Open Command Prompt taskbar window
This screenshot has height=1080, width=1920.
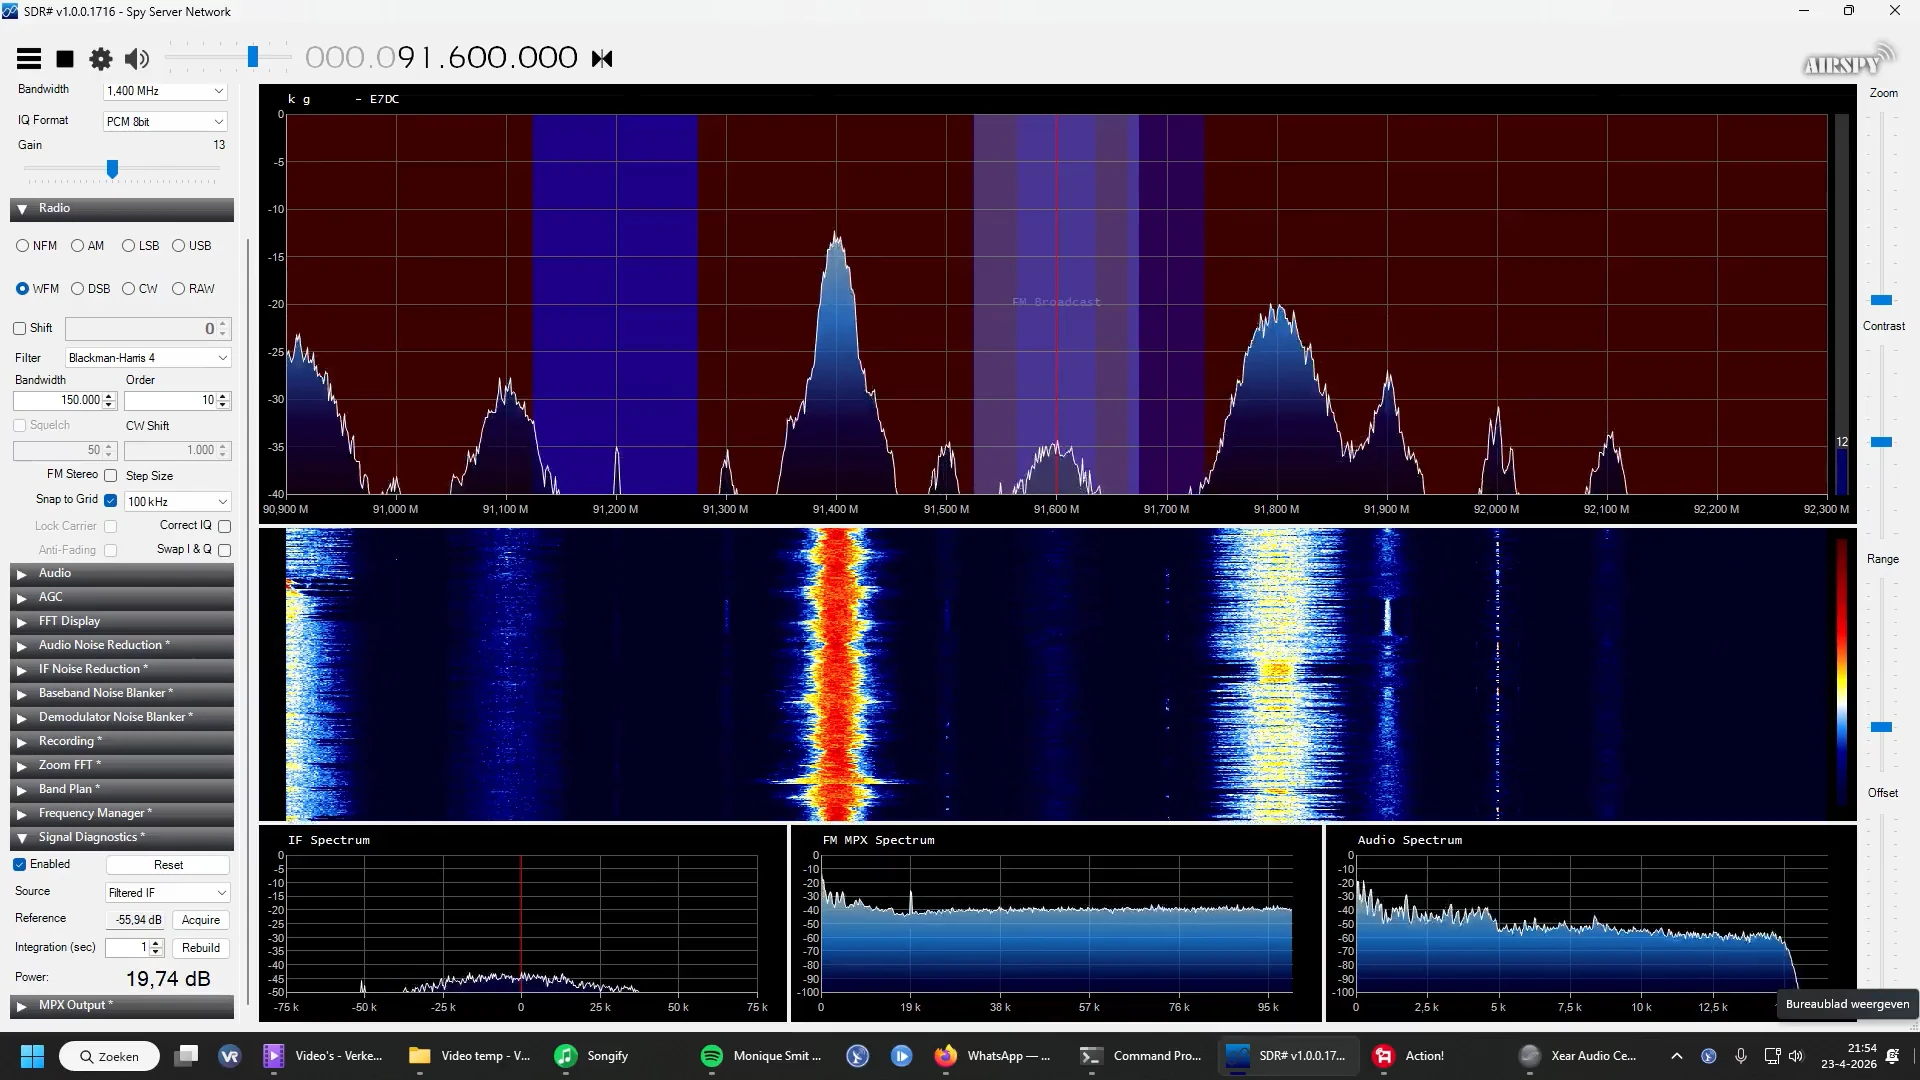(1141, 1056)
